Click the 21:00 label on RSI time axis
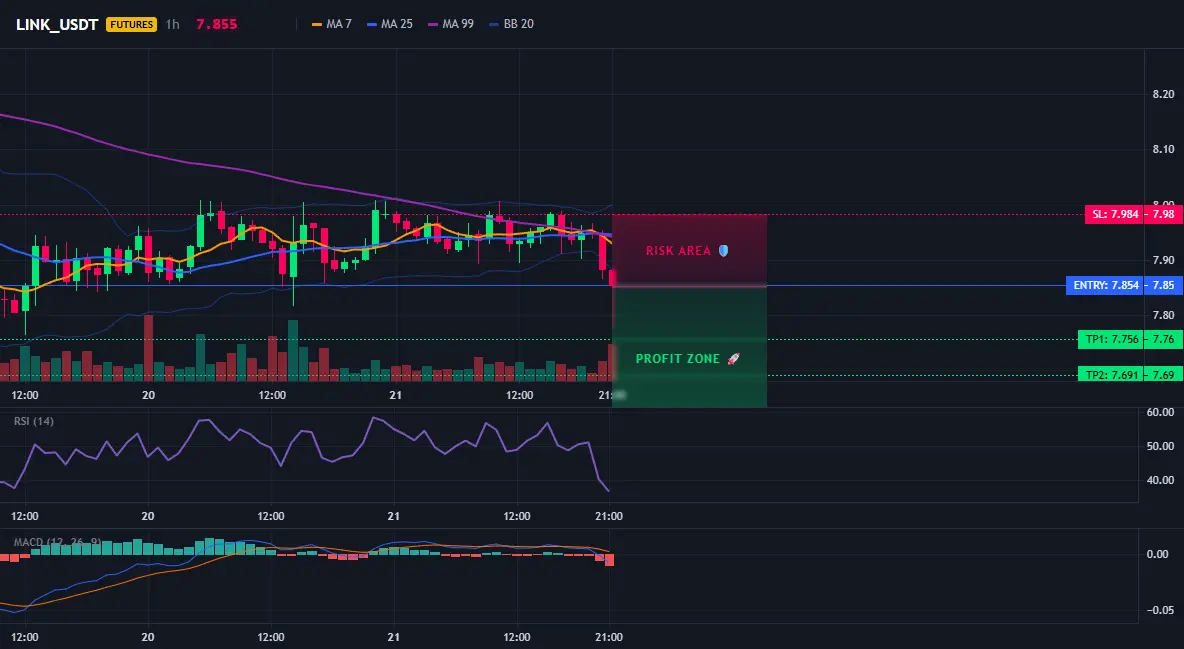1184x649 pixels. coord(609,516)
